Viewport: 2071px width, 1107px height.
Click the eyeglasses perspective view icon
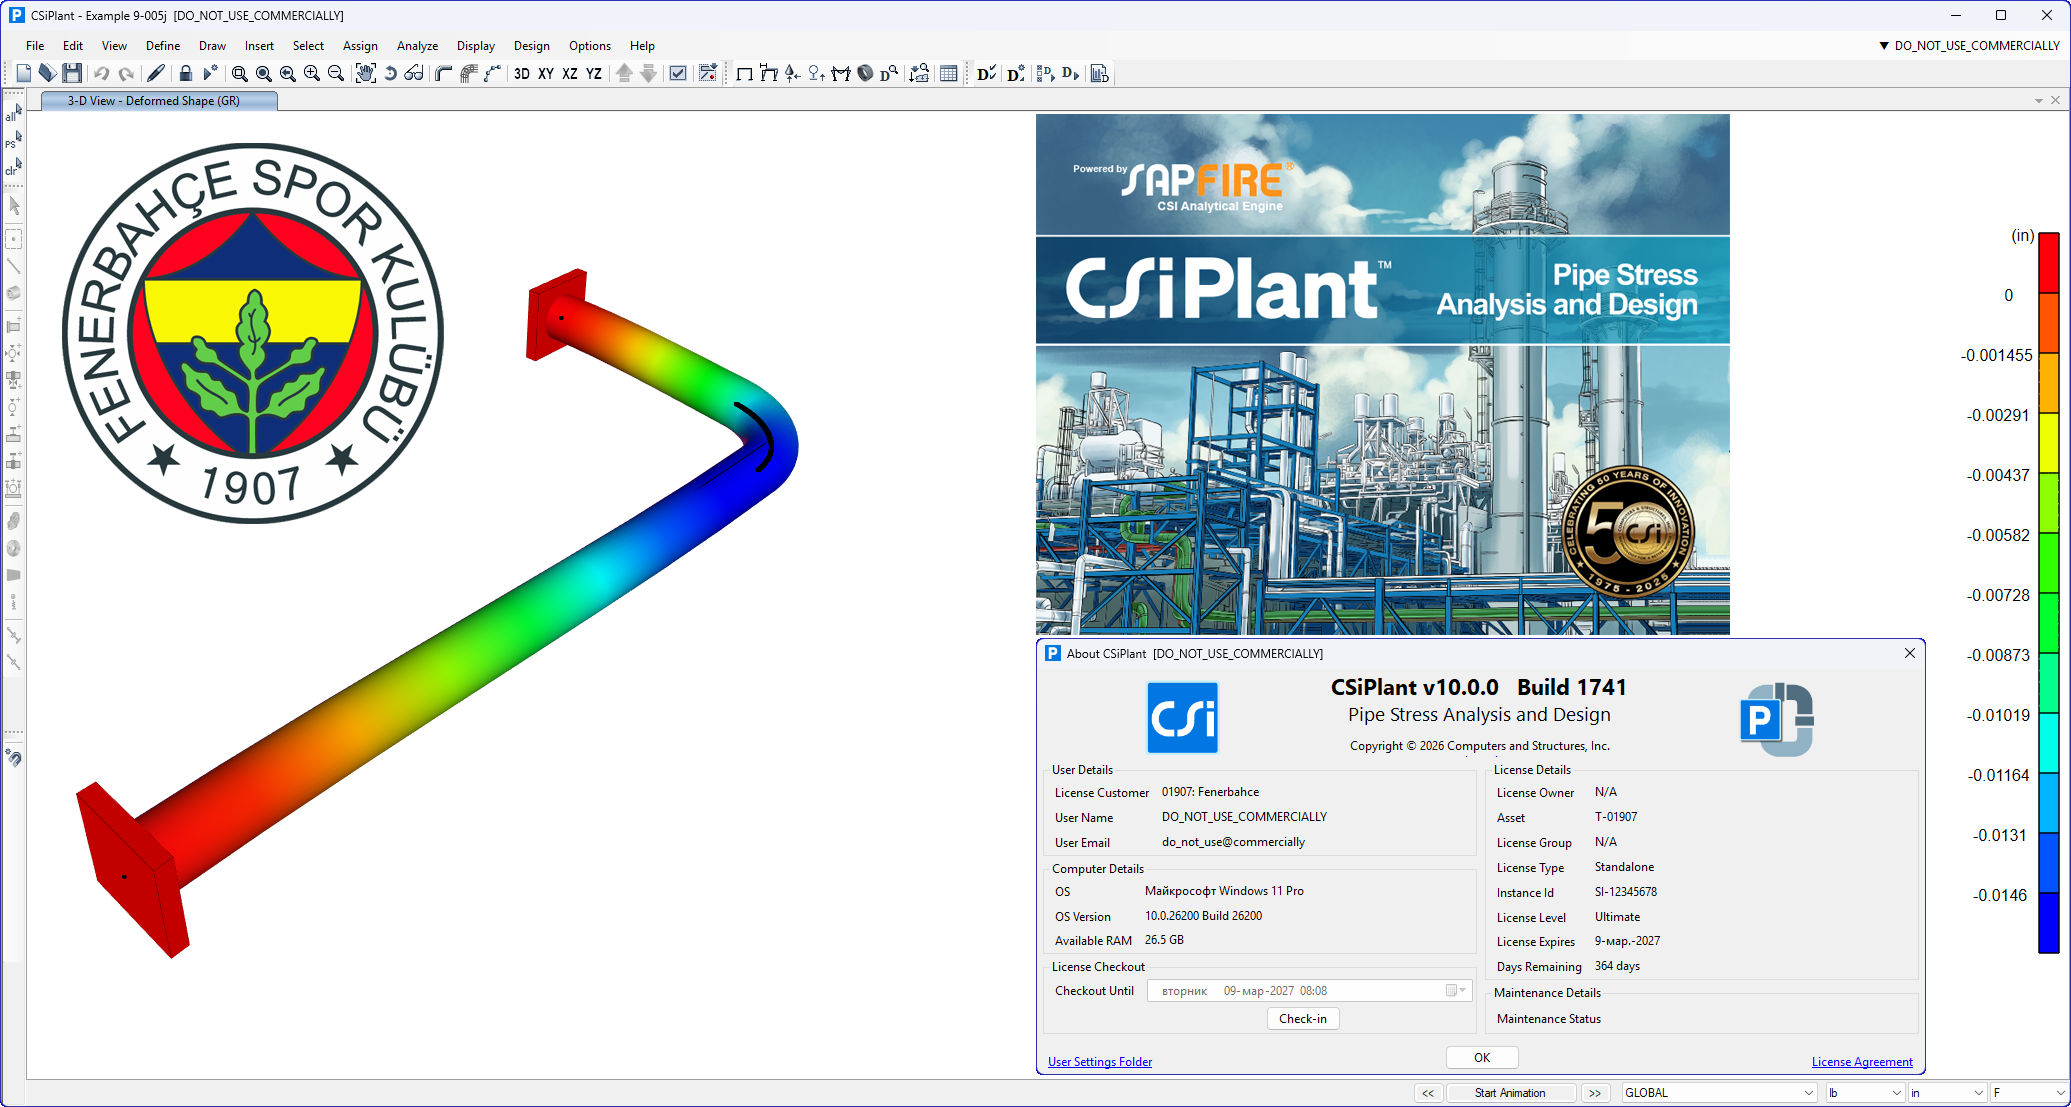pos(414,73)
